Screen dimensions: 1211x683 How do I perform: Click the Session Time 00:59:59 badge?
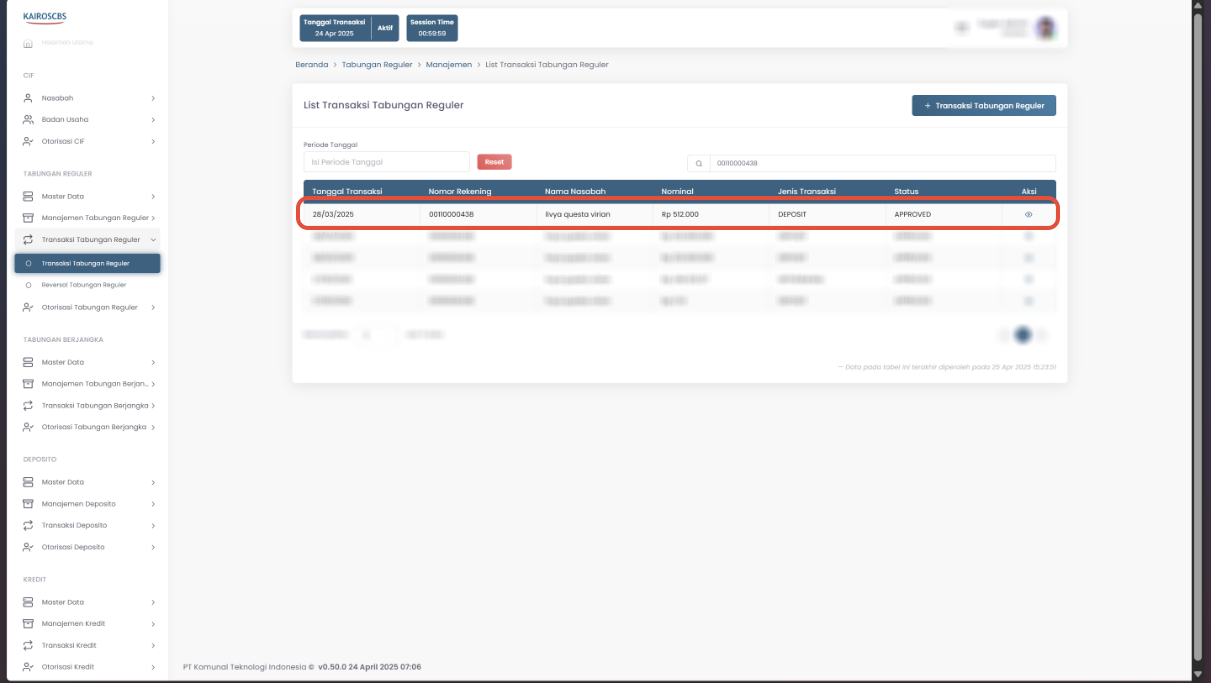pos(432,28)
